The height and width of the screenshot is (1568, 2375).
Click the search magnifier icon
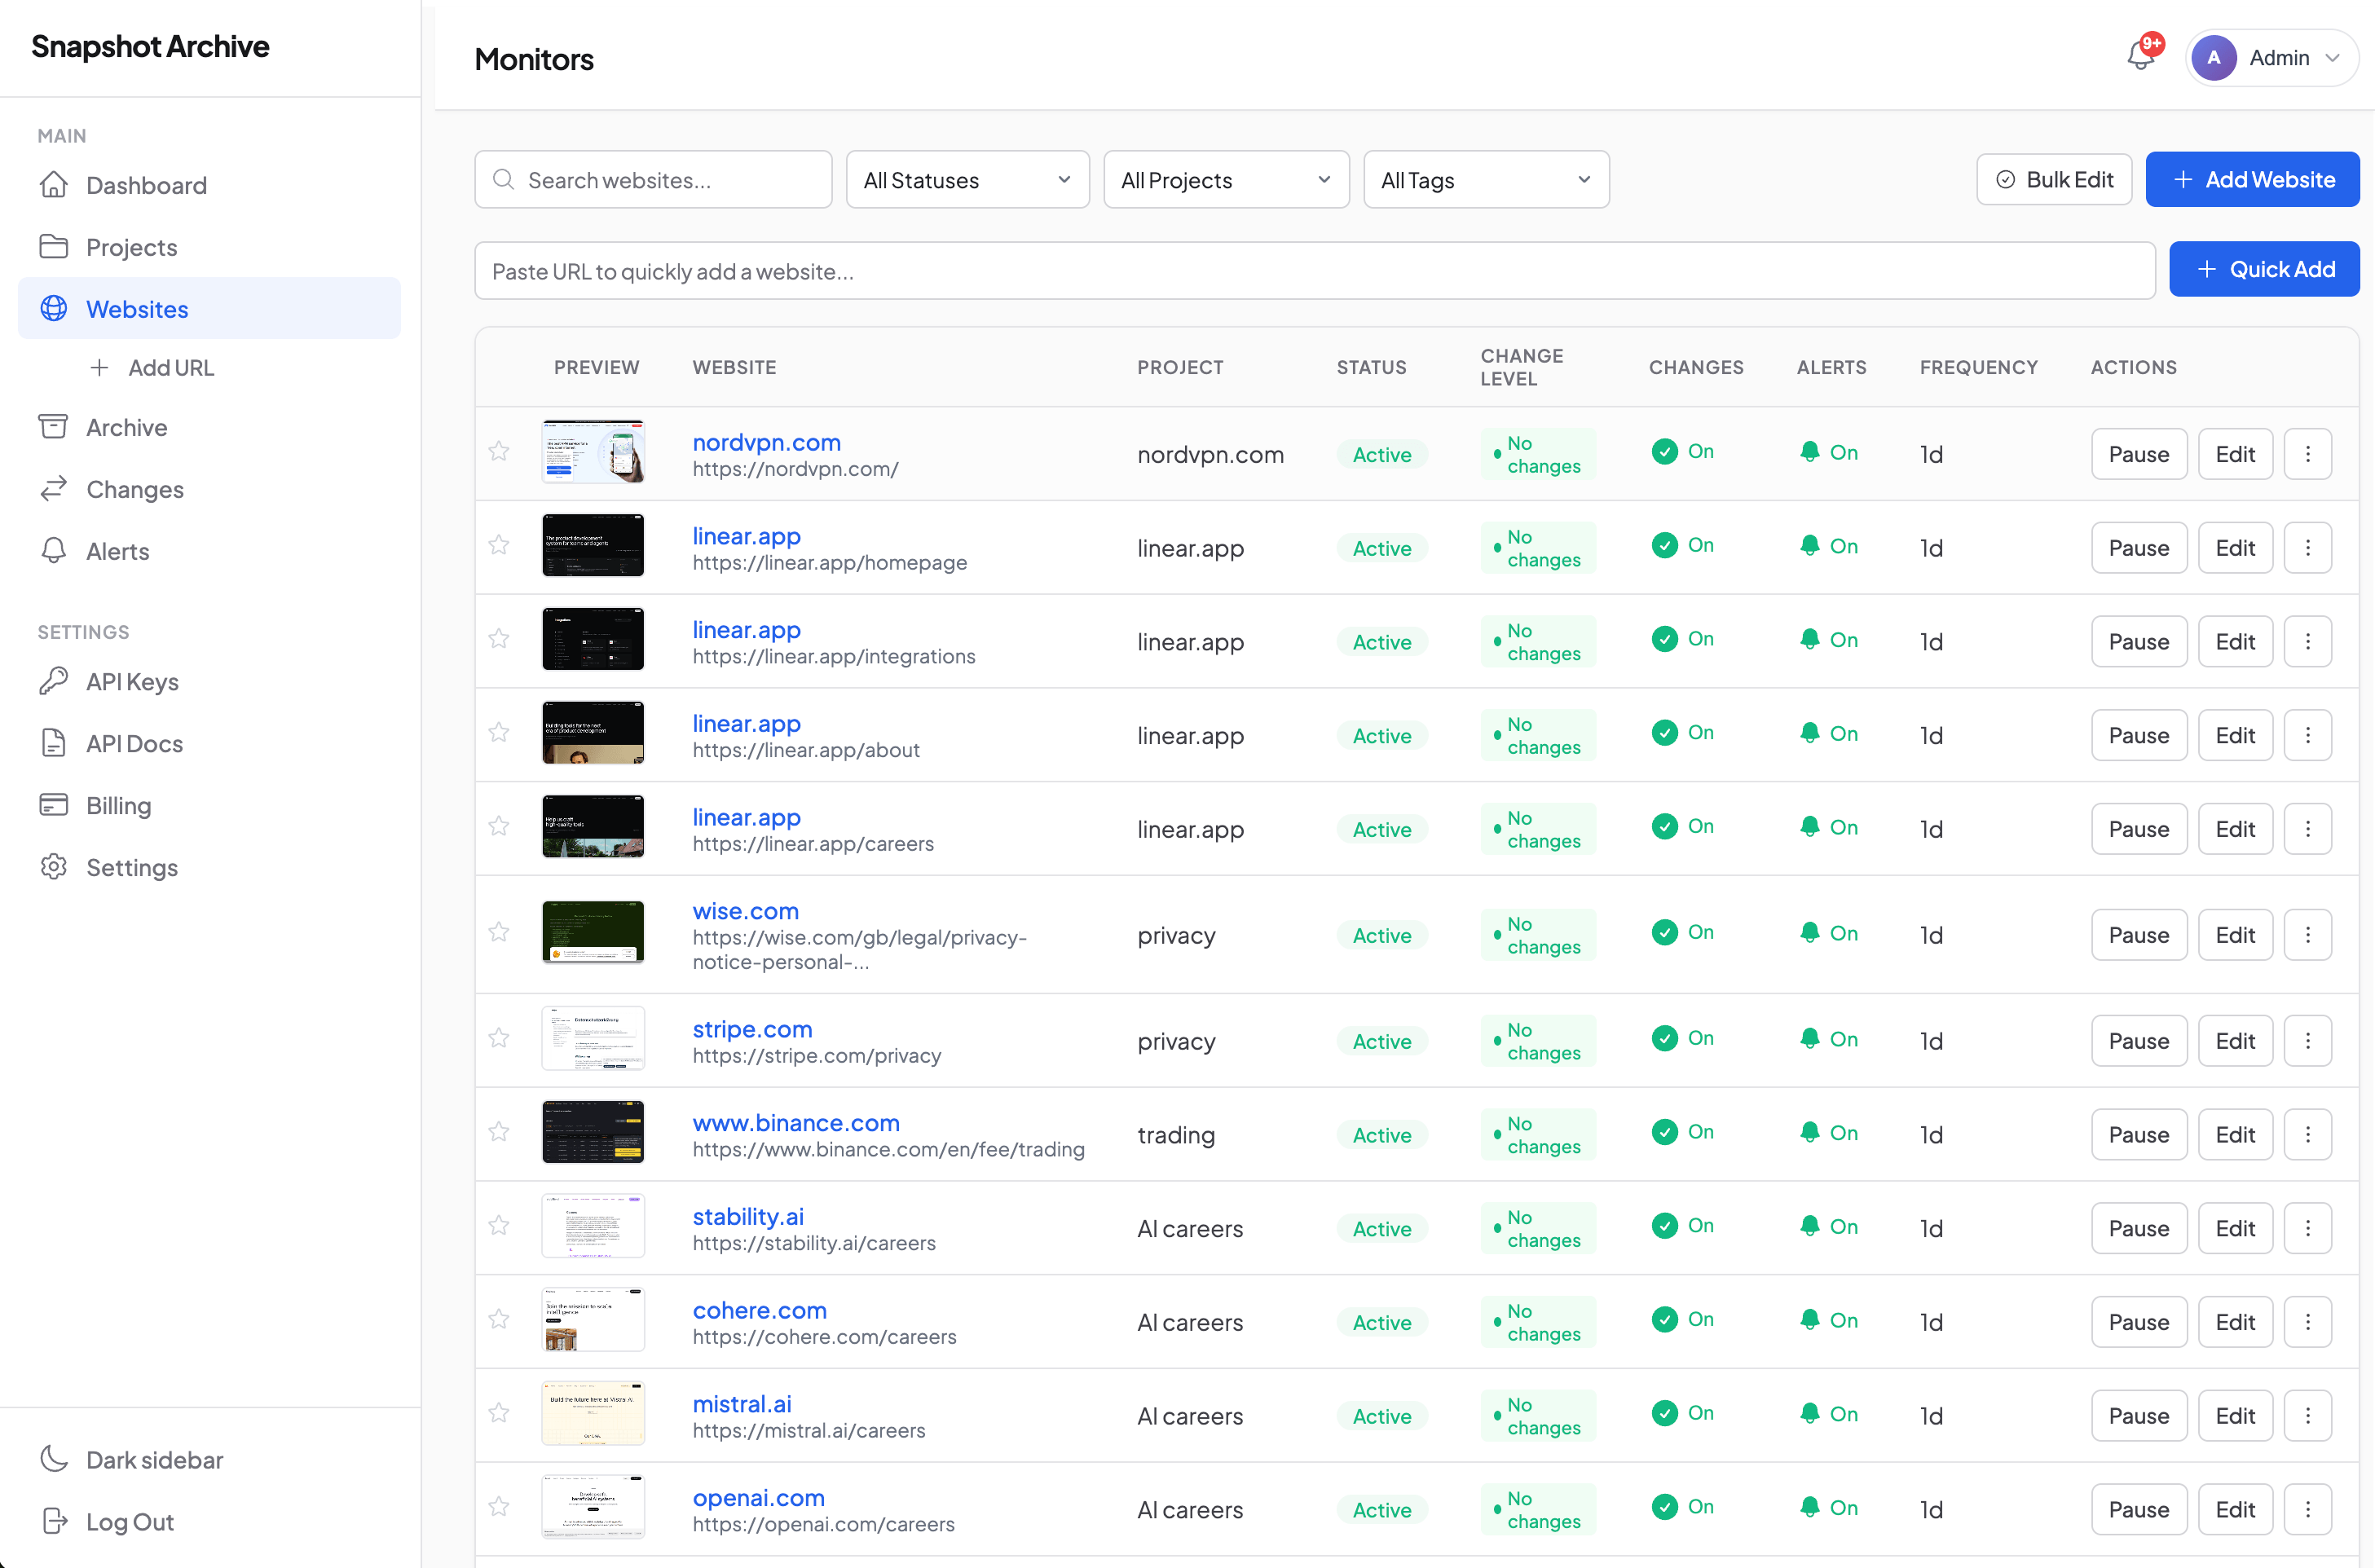click(504, 180)
